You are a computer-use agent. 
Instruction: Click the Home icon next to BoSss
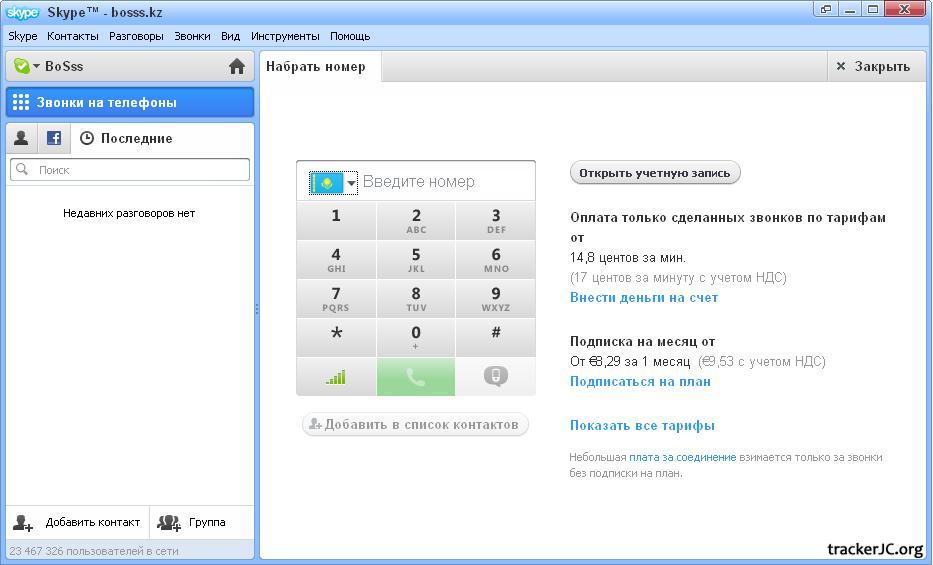(237, 67)
